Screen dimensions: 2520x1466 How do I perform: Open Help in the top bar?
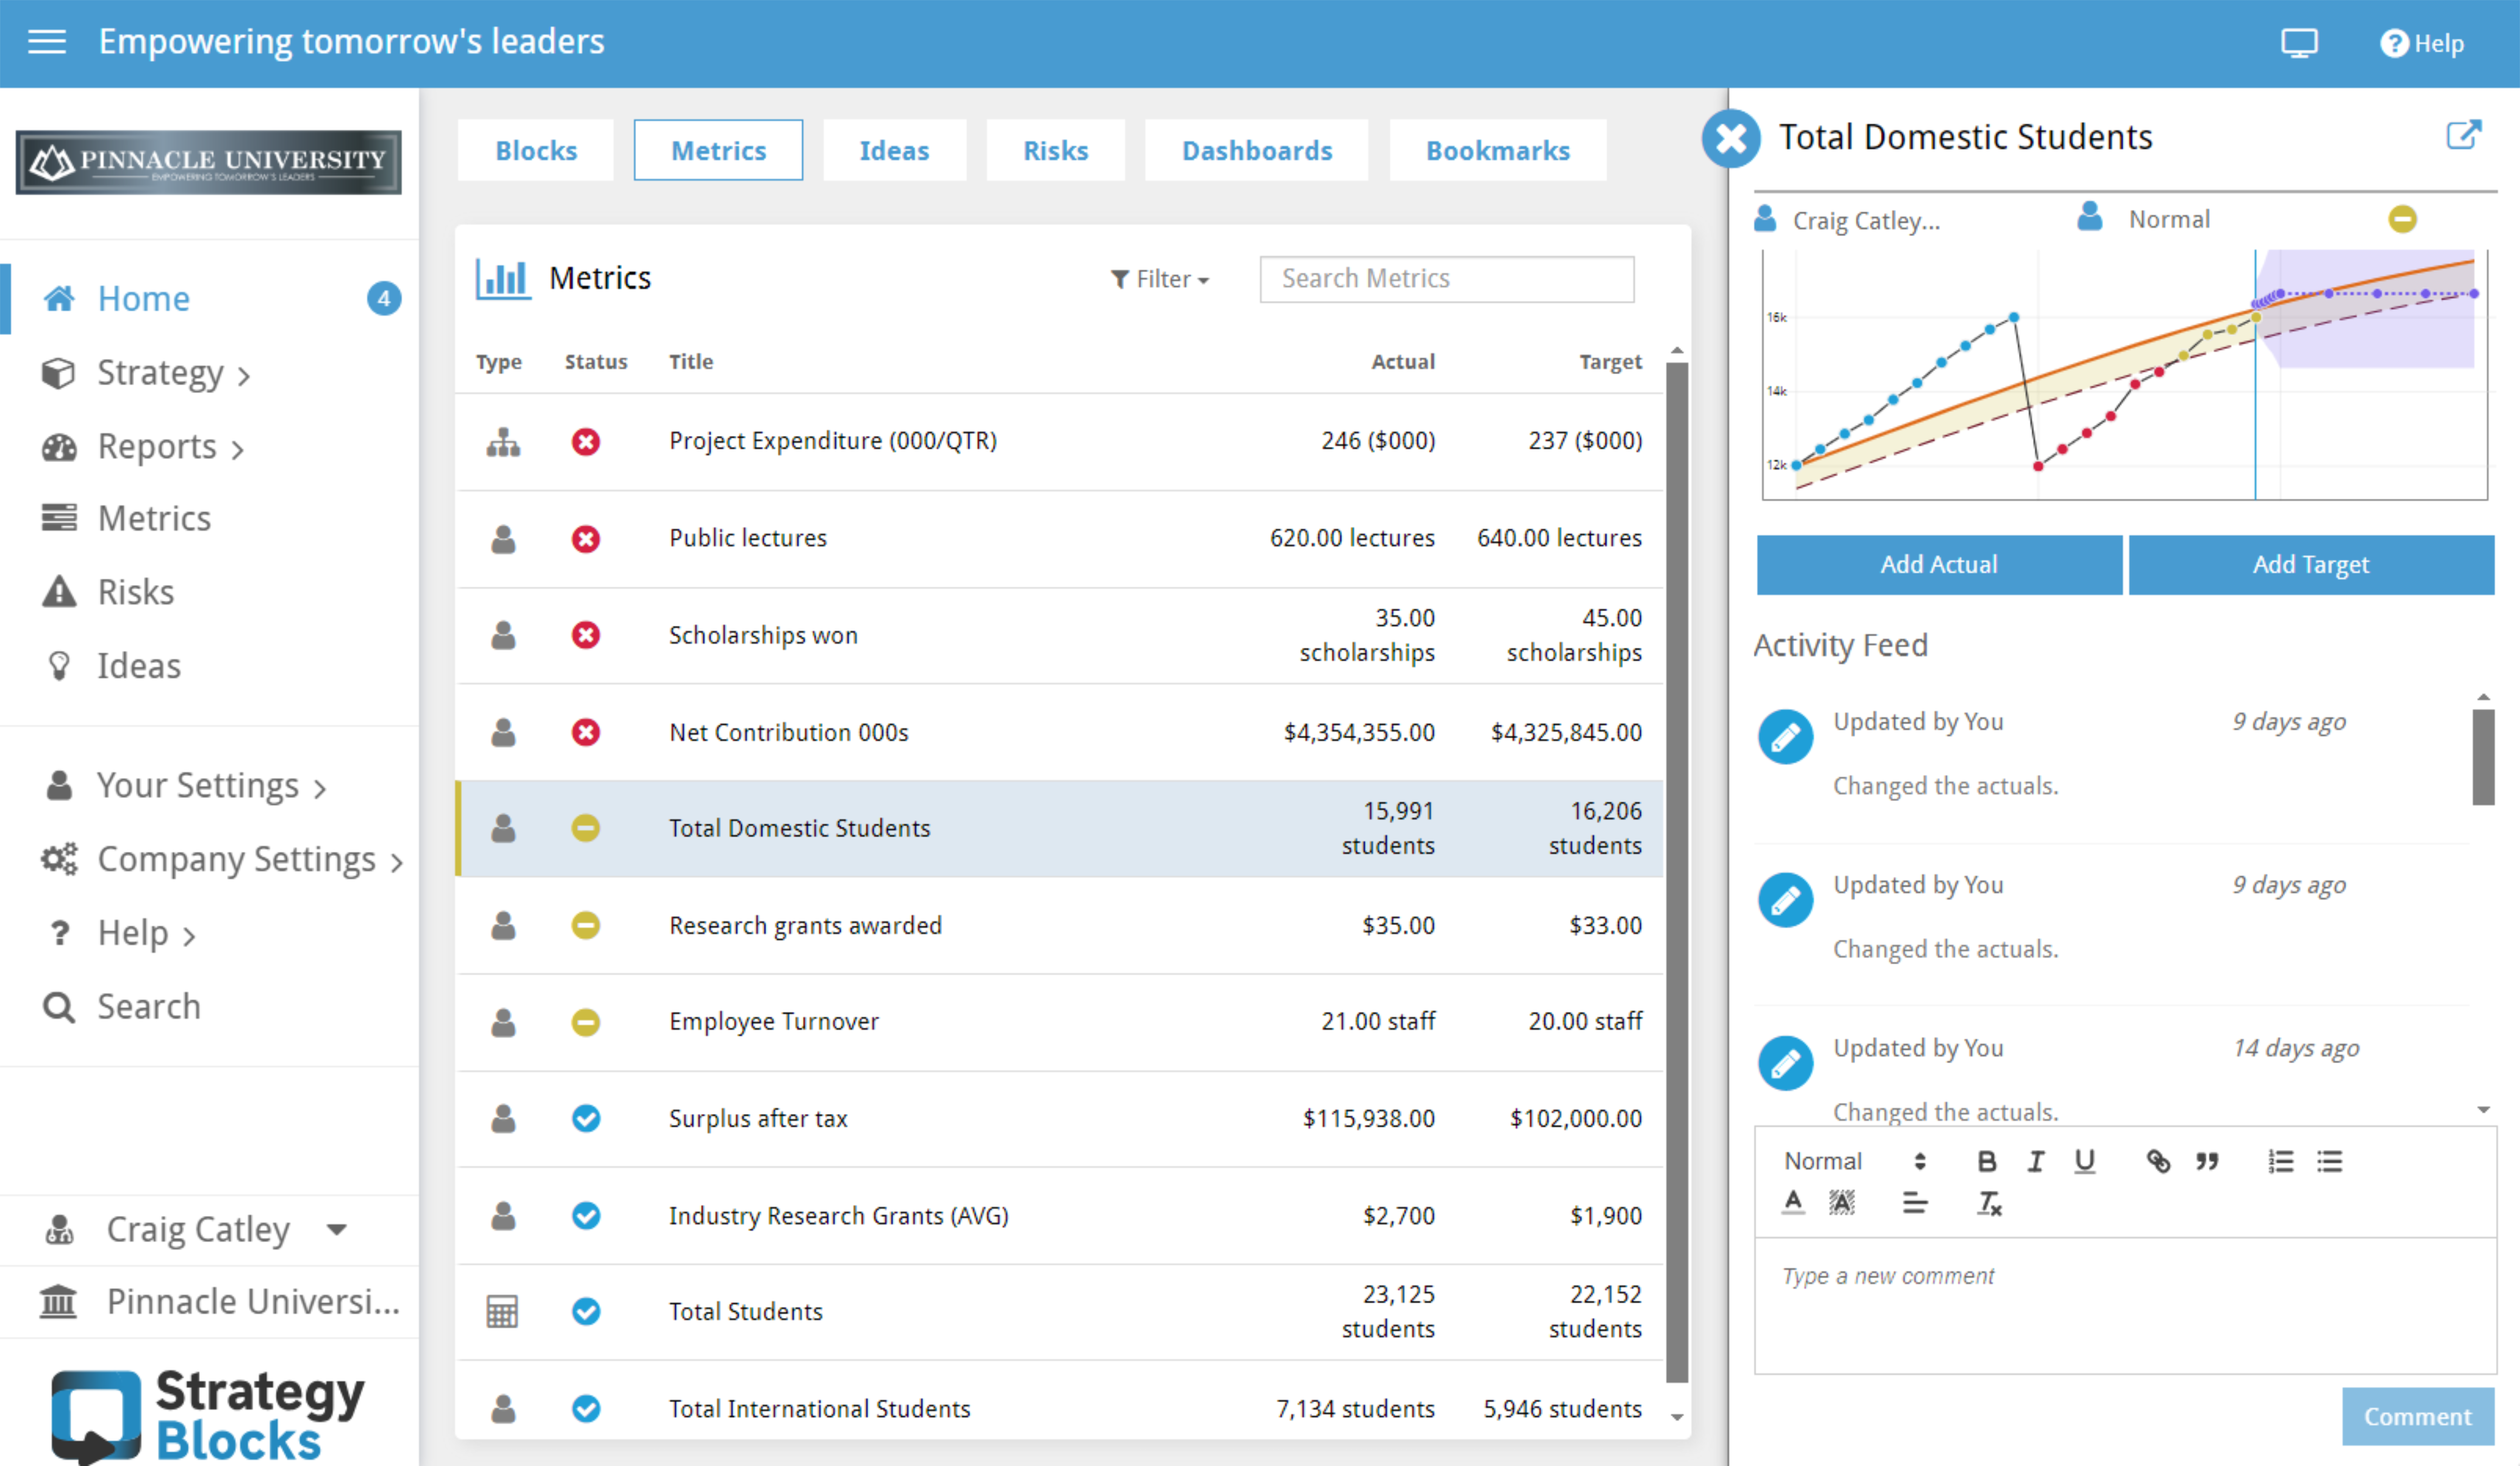2422,43
